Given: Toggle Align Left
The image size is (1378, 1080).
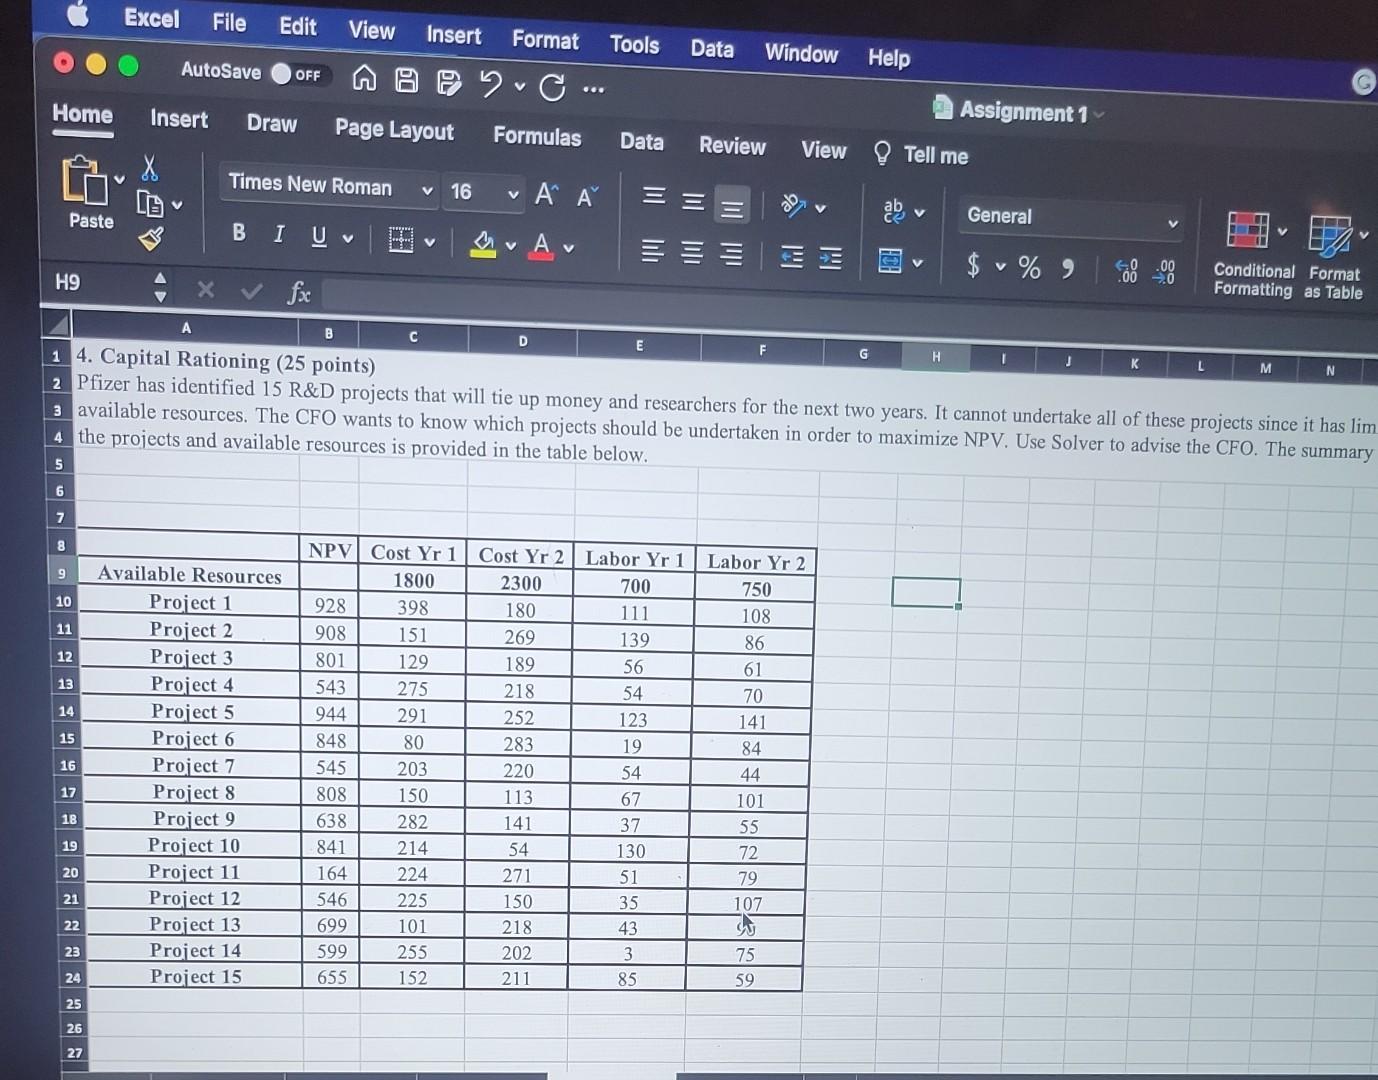Looking at the screenshot, I should point(652,251).
